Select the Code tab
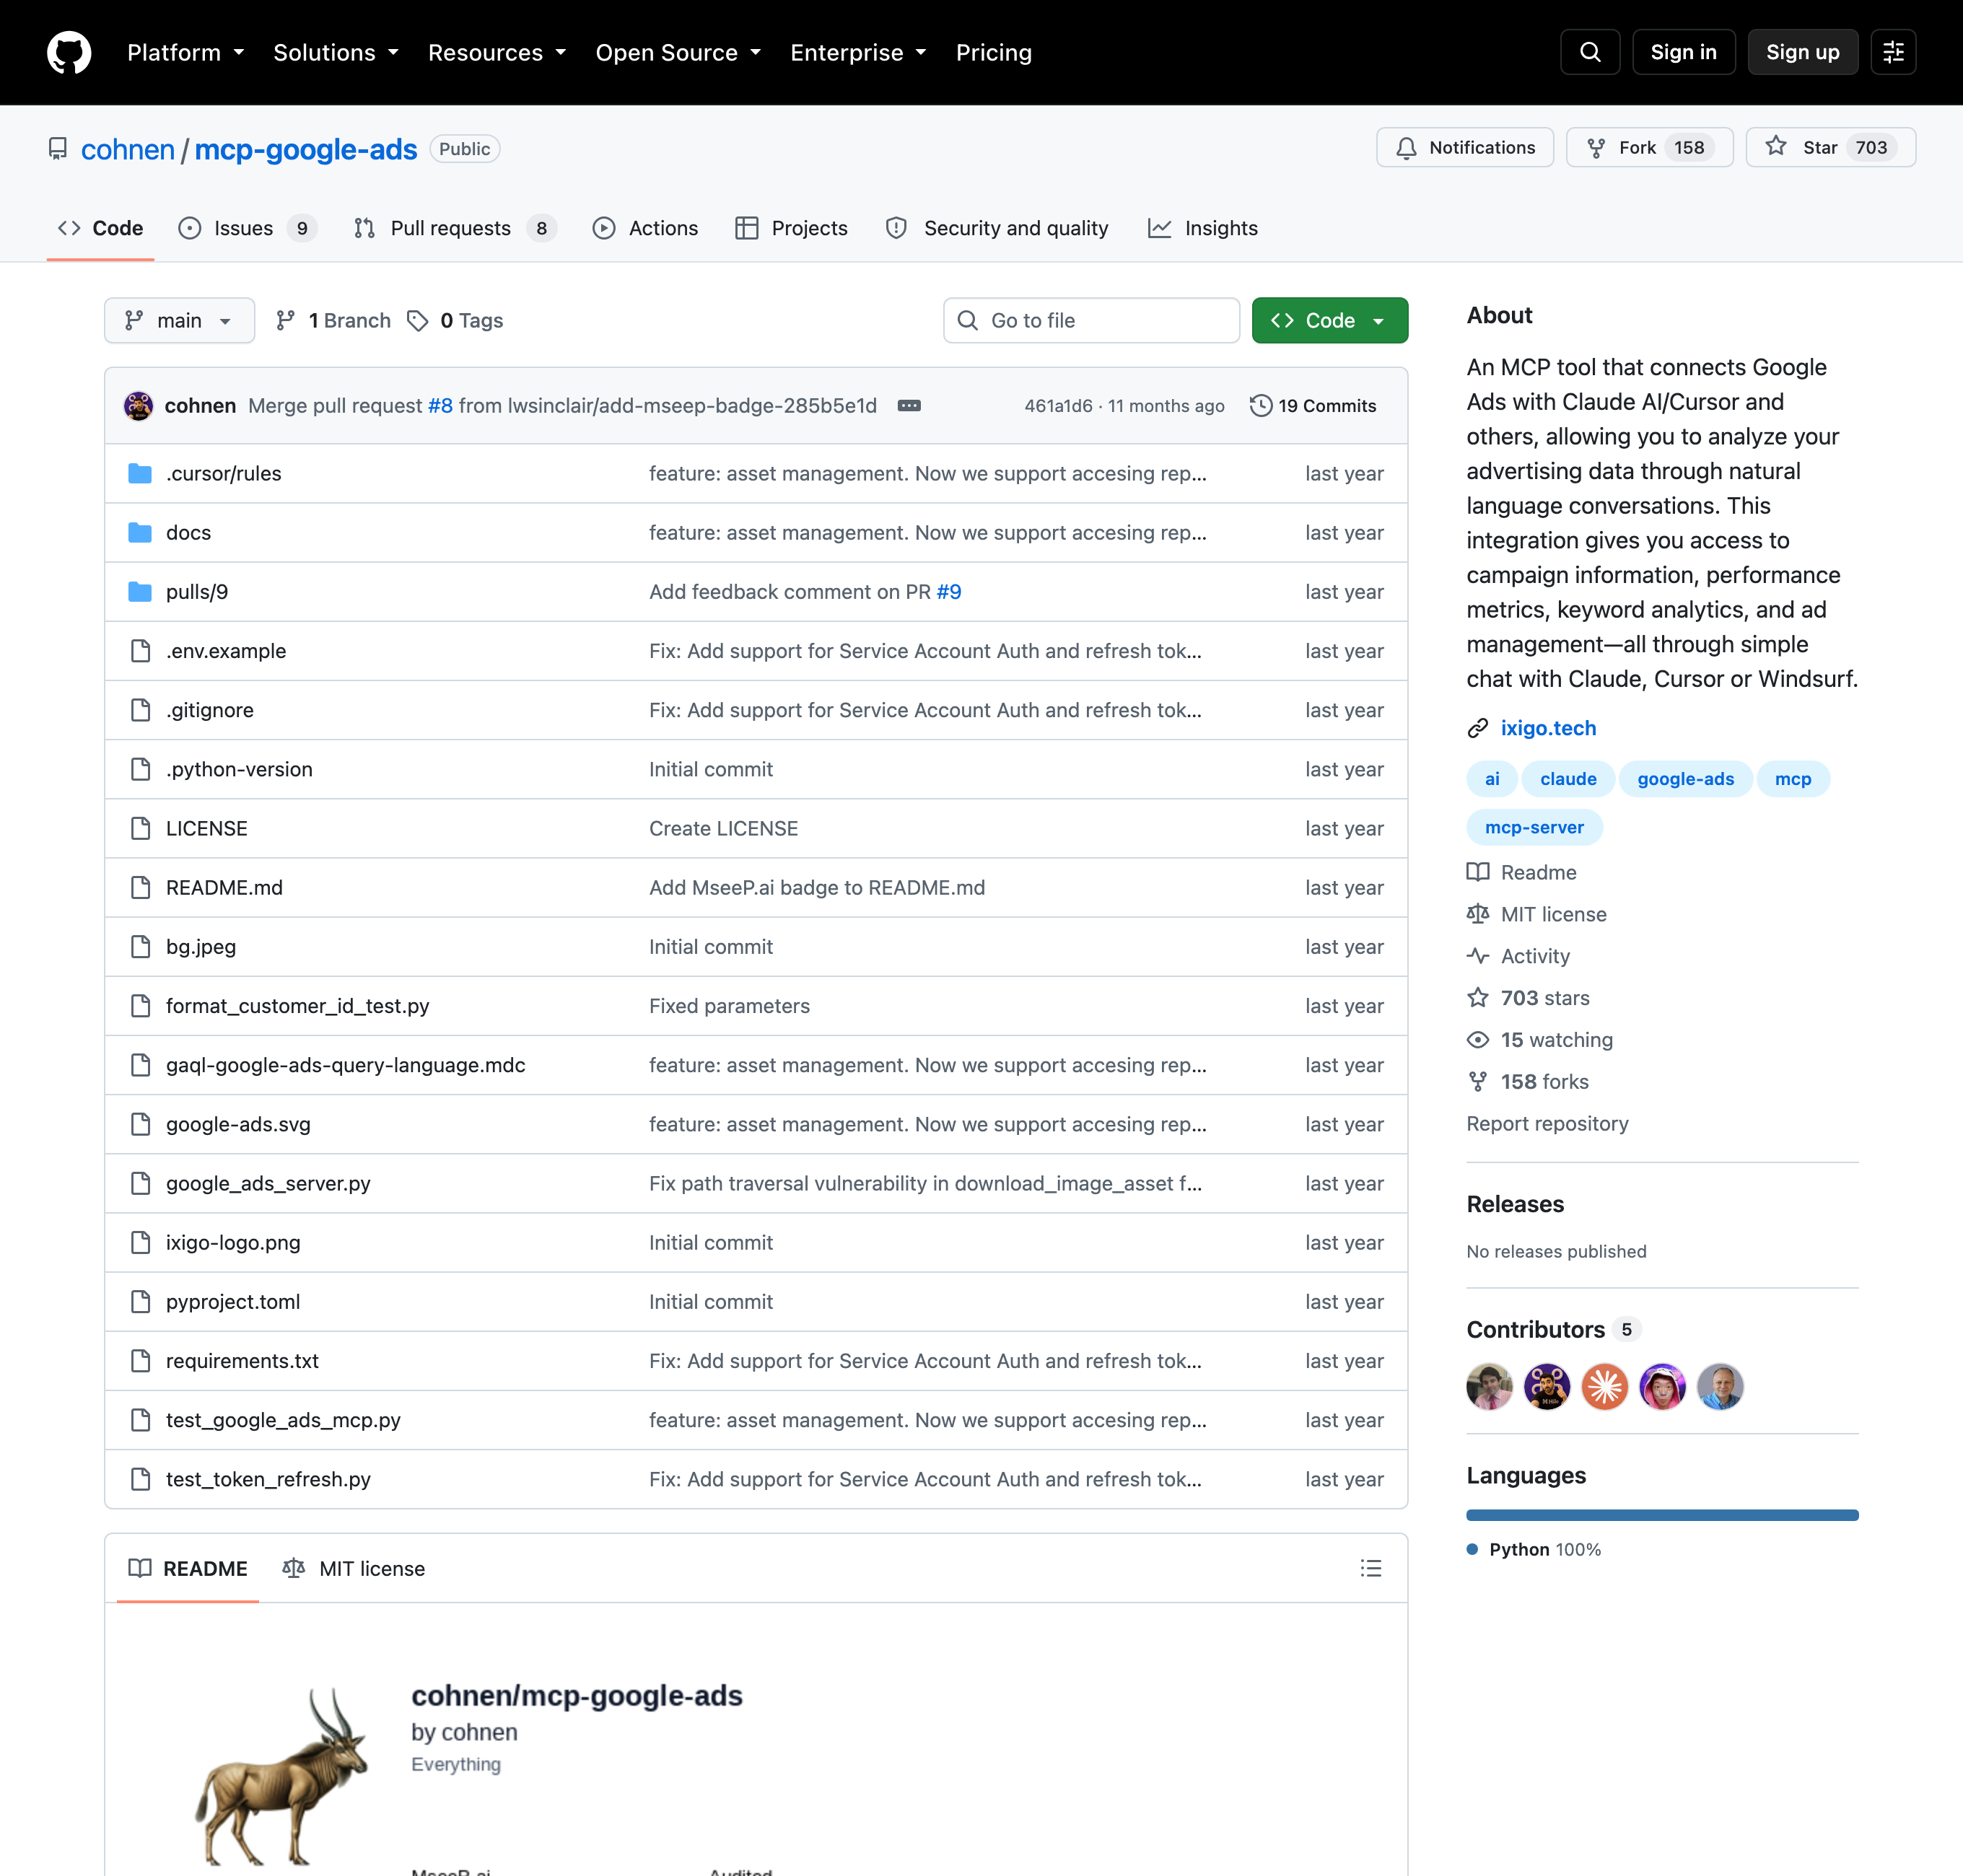Screen dimensions: 1963x1876 click(100, 228)
